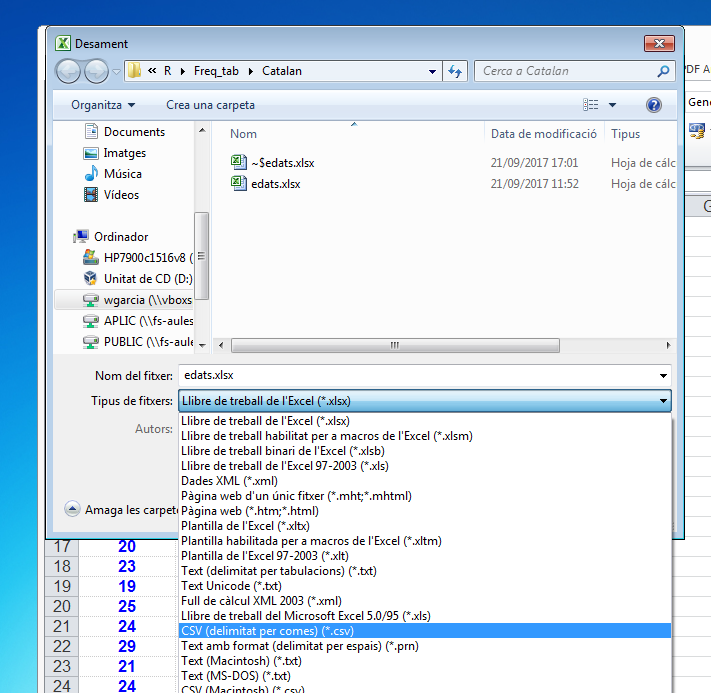The image size is (711, 693).
Task: Select Pàgina web (*.htm;*.html) option
Action: click(425, 511)
